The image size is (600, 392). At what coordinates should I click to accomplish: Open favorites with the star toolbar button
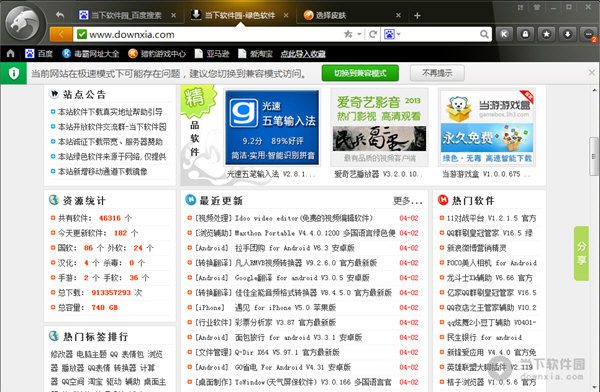pos(546,34)
